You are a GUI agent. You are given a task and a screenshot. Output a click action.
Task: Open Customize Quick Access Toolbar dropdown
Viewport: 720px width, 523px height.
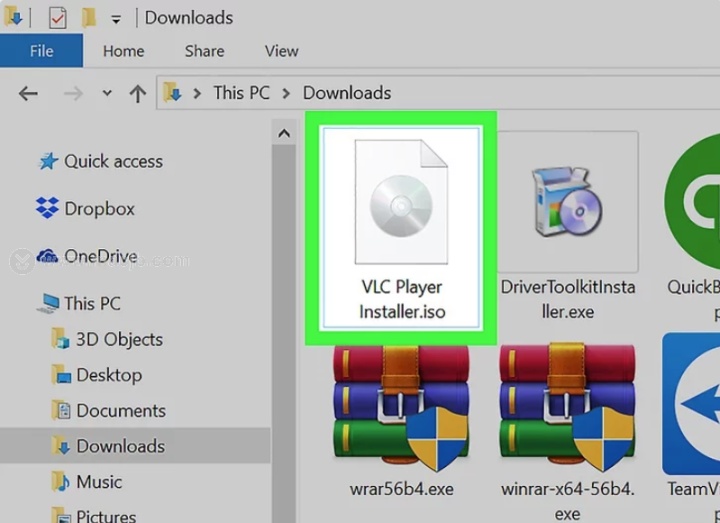(116, 19)
